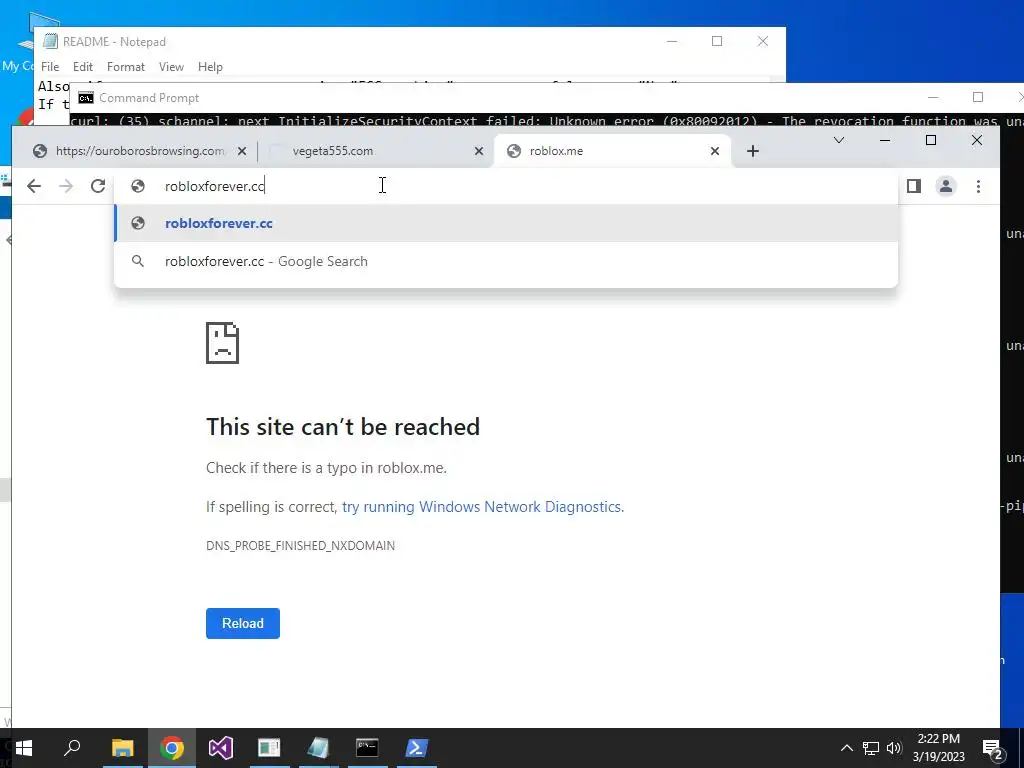
Task: Click globe icon in address bar
Action: (138, 186)
